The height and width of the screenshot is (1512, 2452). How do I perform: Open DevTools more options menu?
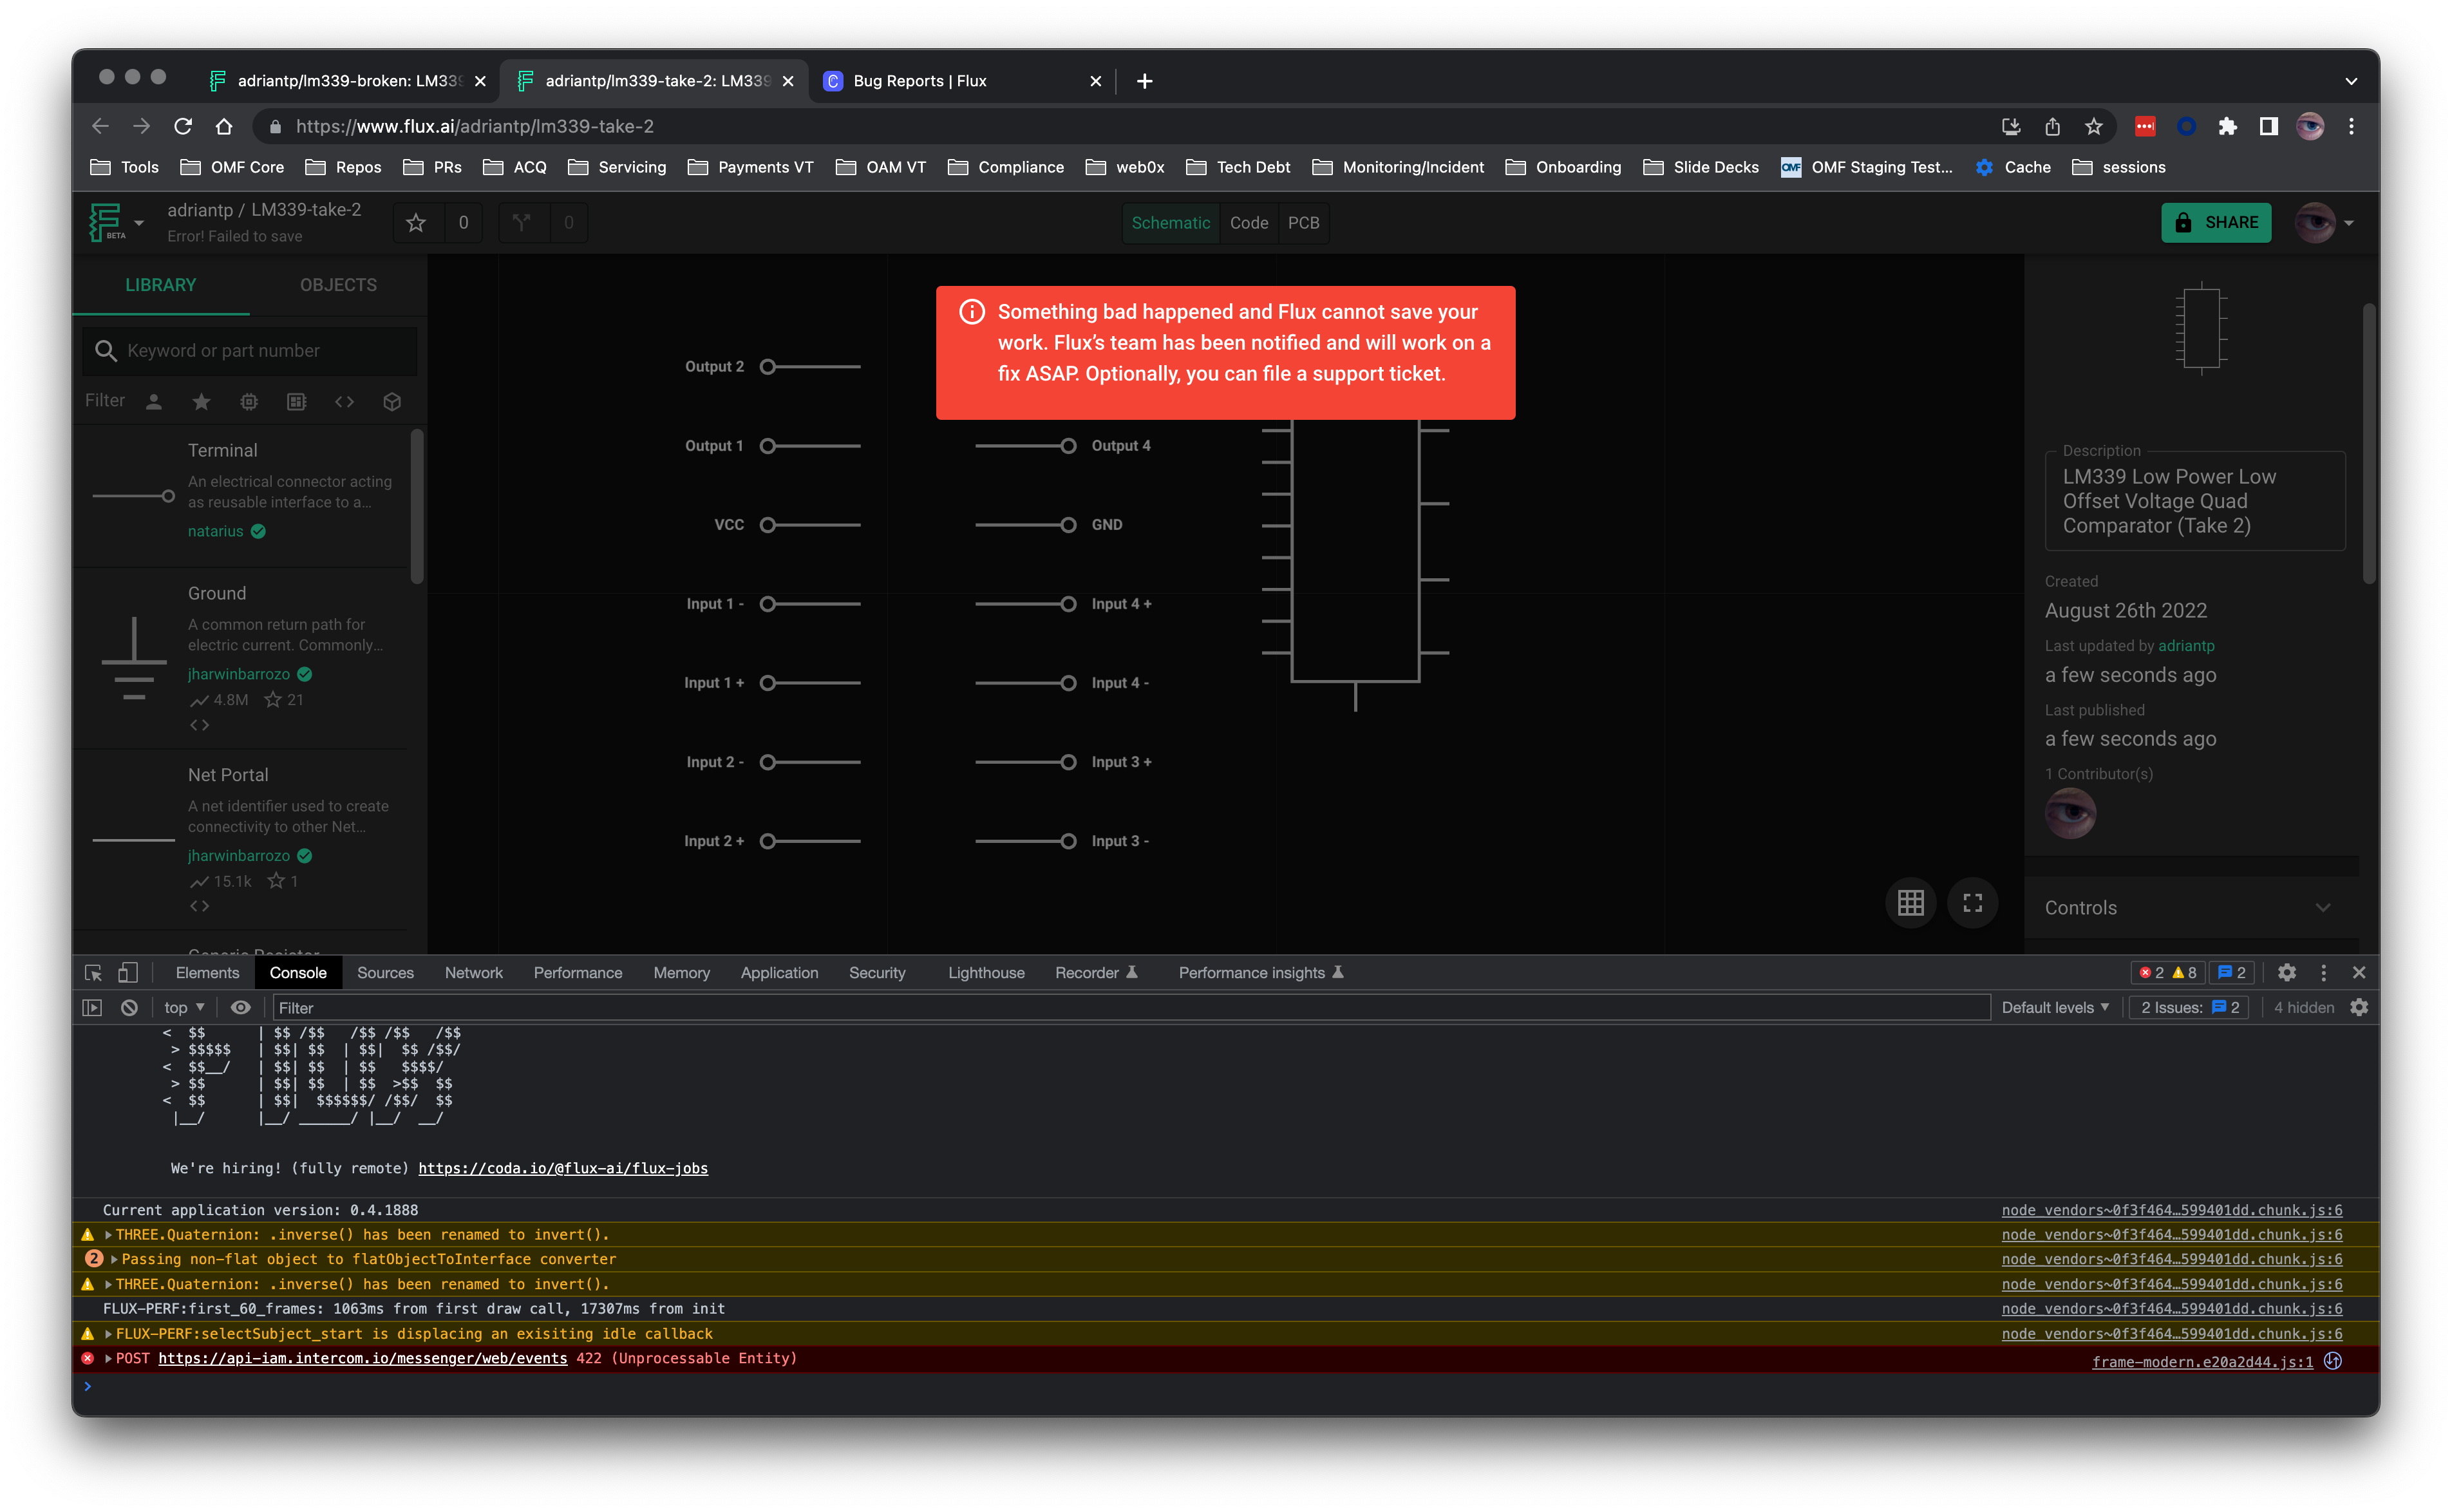coord(2323,973)
